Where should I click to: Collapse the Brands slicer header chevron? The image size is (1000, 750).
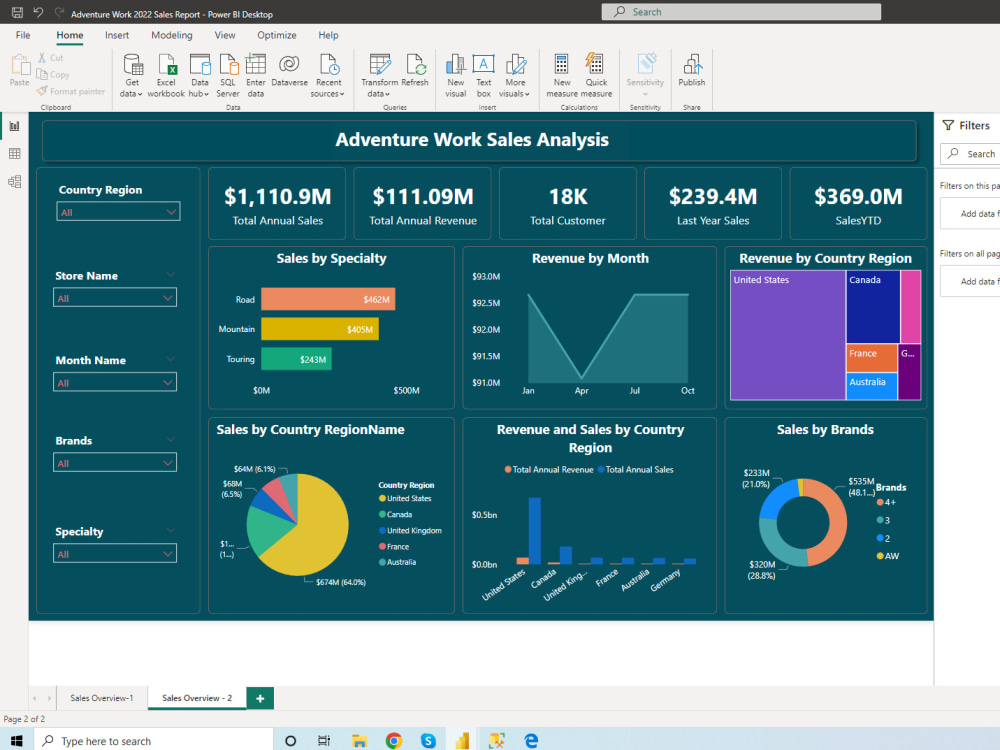(170, 439)
